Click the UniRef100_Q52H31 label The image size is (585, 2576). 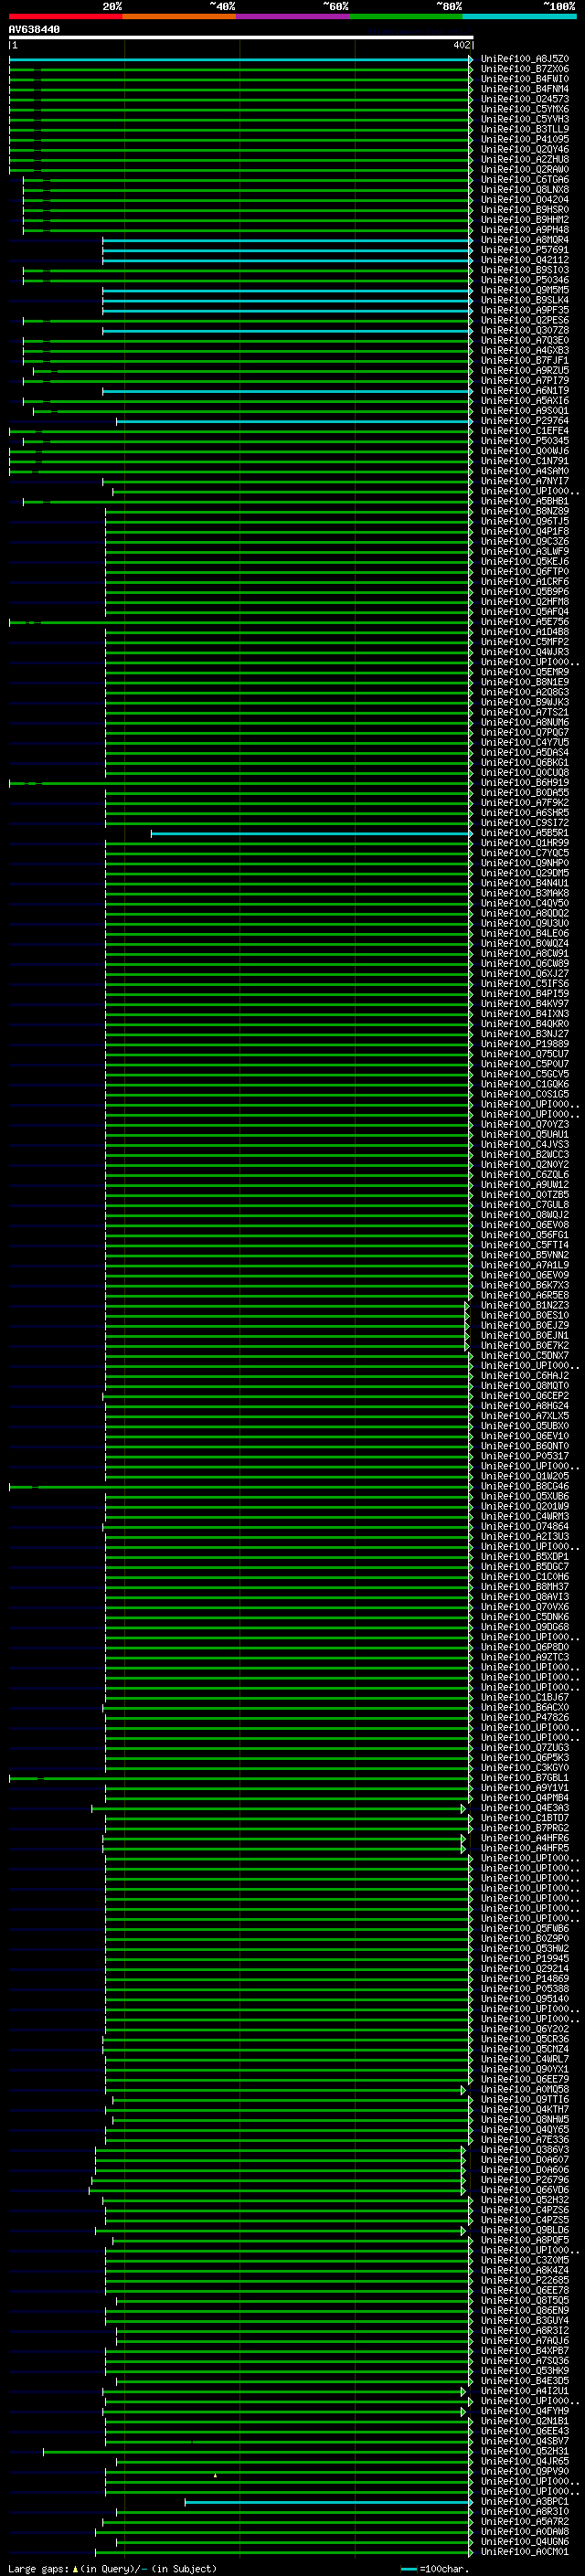pos(525,2451)
